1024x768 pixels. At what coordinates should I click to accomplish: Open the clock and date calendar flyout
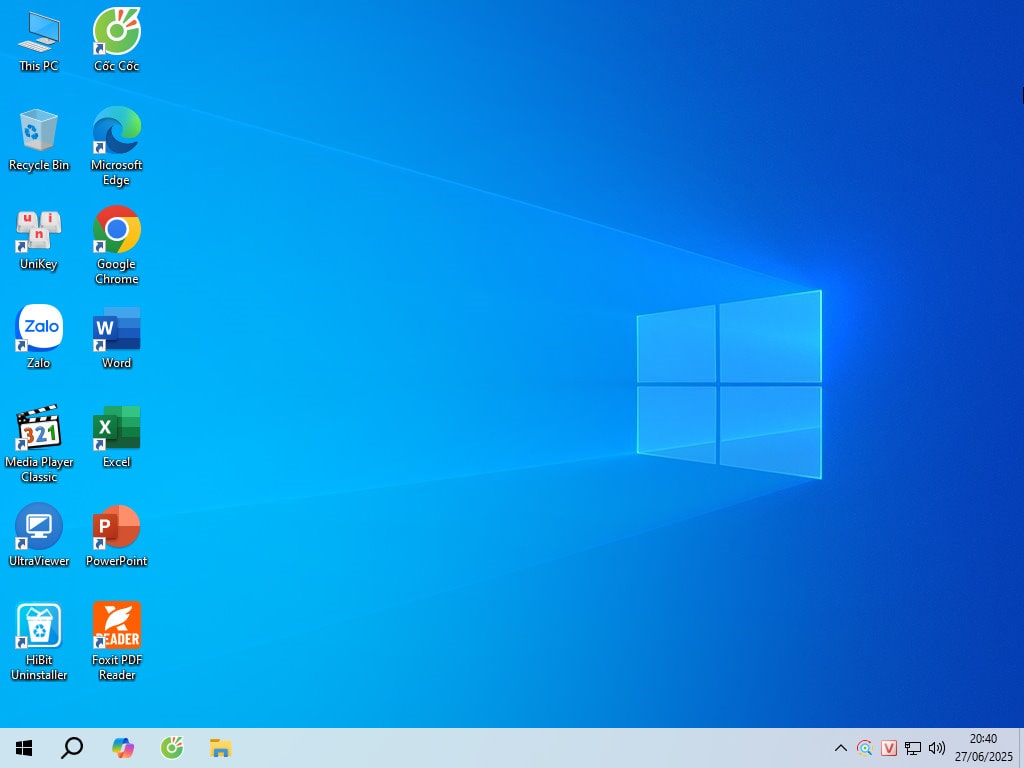[983, 748]
